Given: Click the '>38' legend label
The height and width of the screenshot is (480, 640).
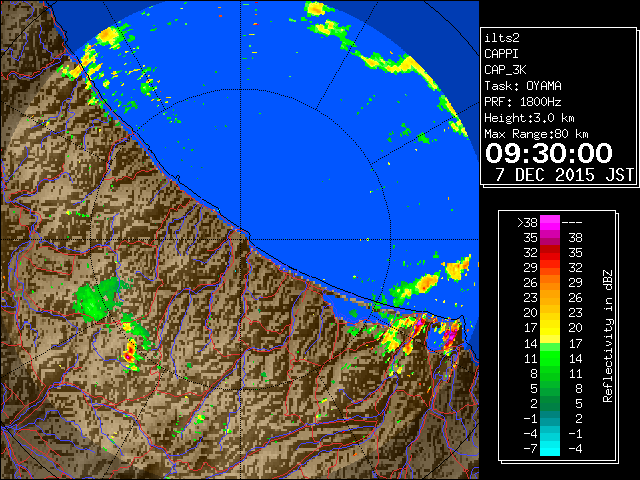Looking at the screenshot, I should pyautogui.click(x=527, y=223).
